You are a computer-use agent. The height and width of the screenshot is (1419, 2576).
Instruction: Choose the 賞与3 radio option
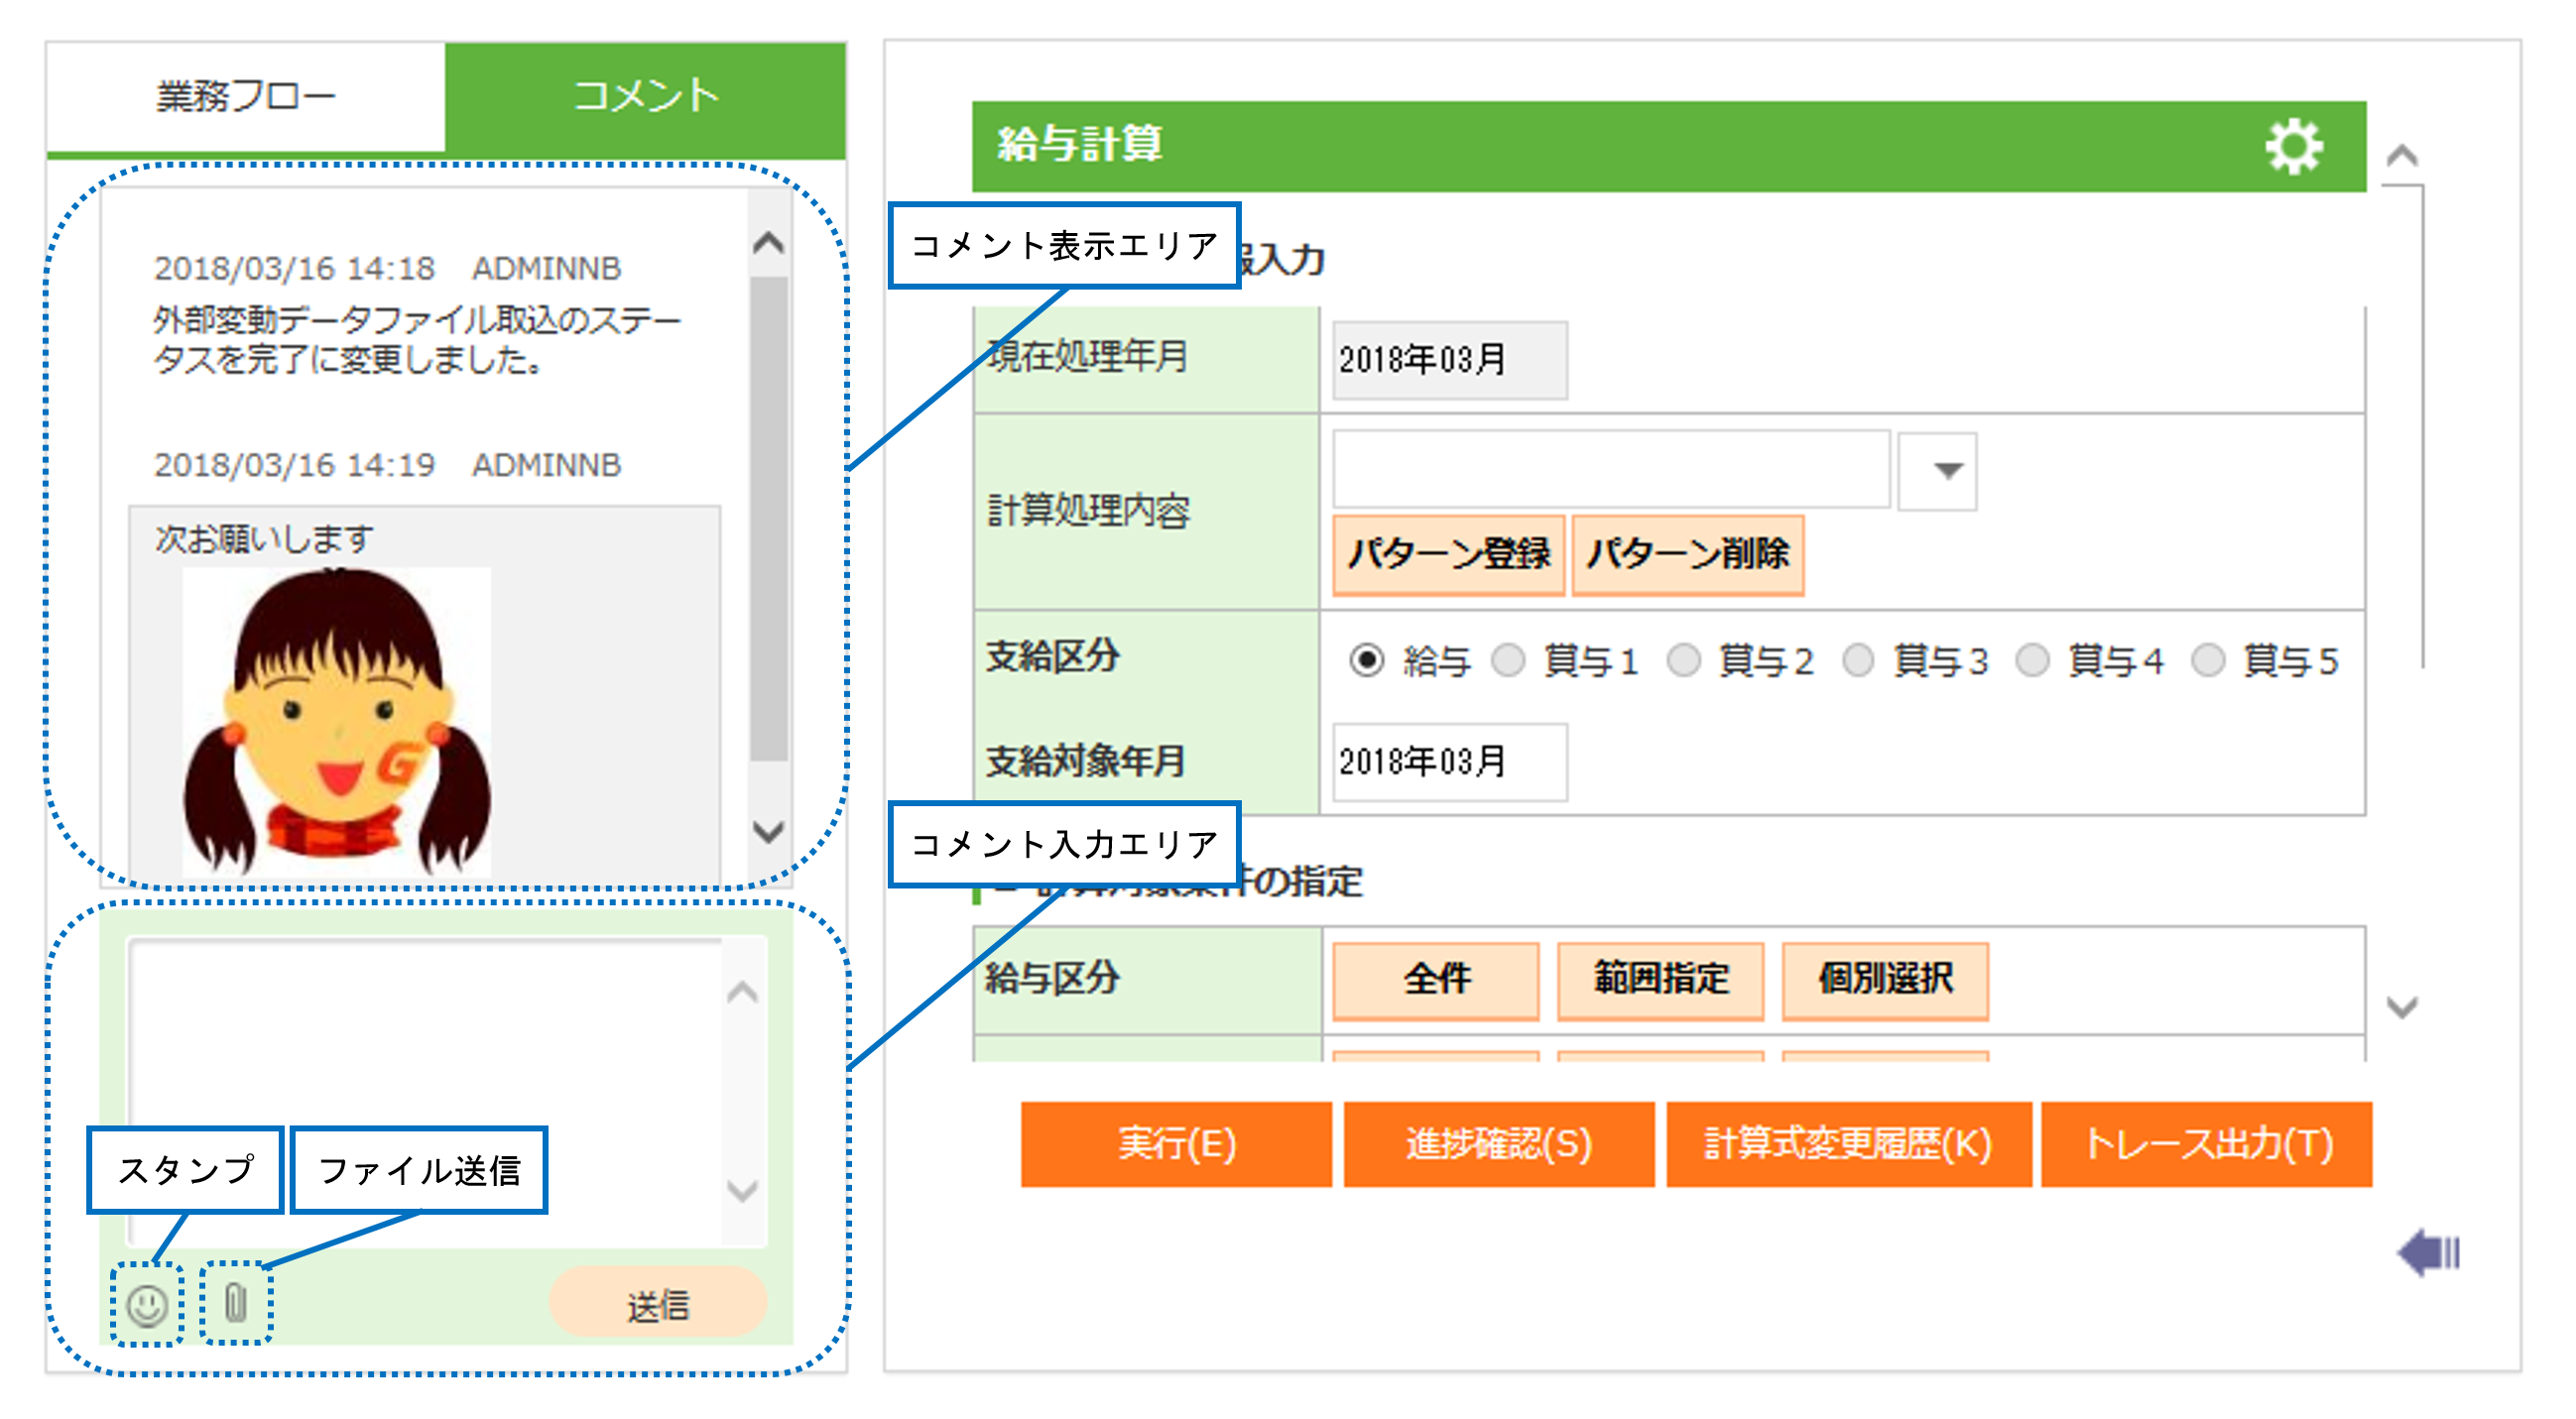tap(1858, 660)
